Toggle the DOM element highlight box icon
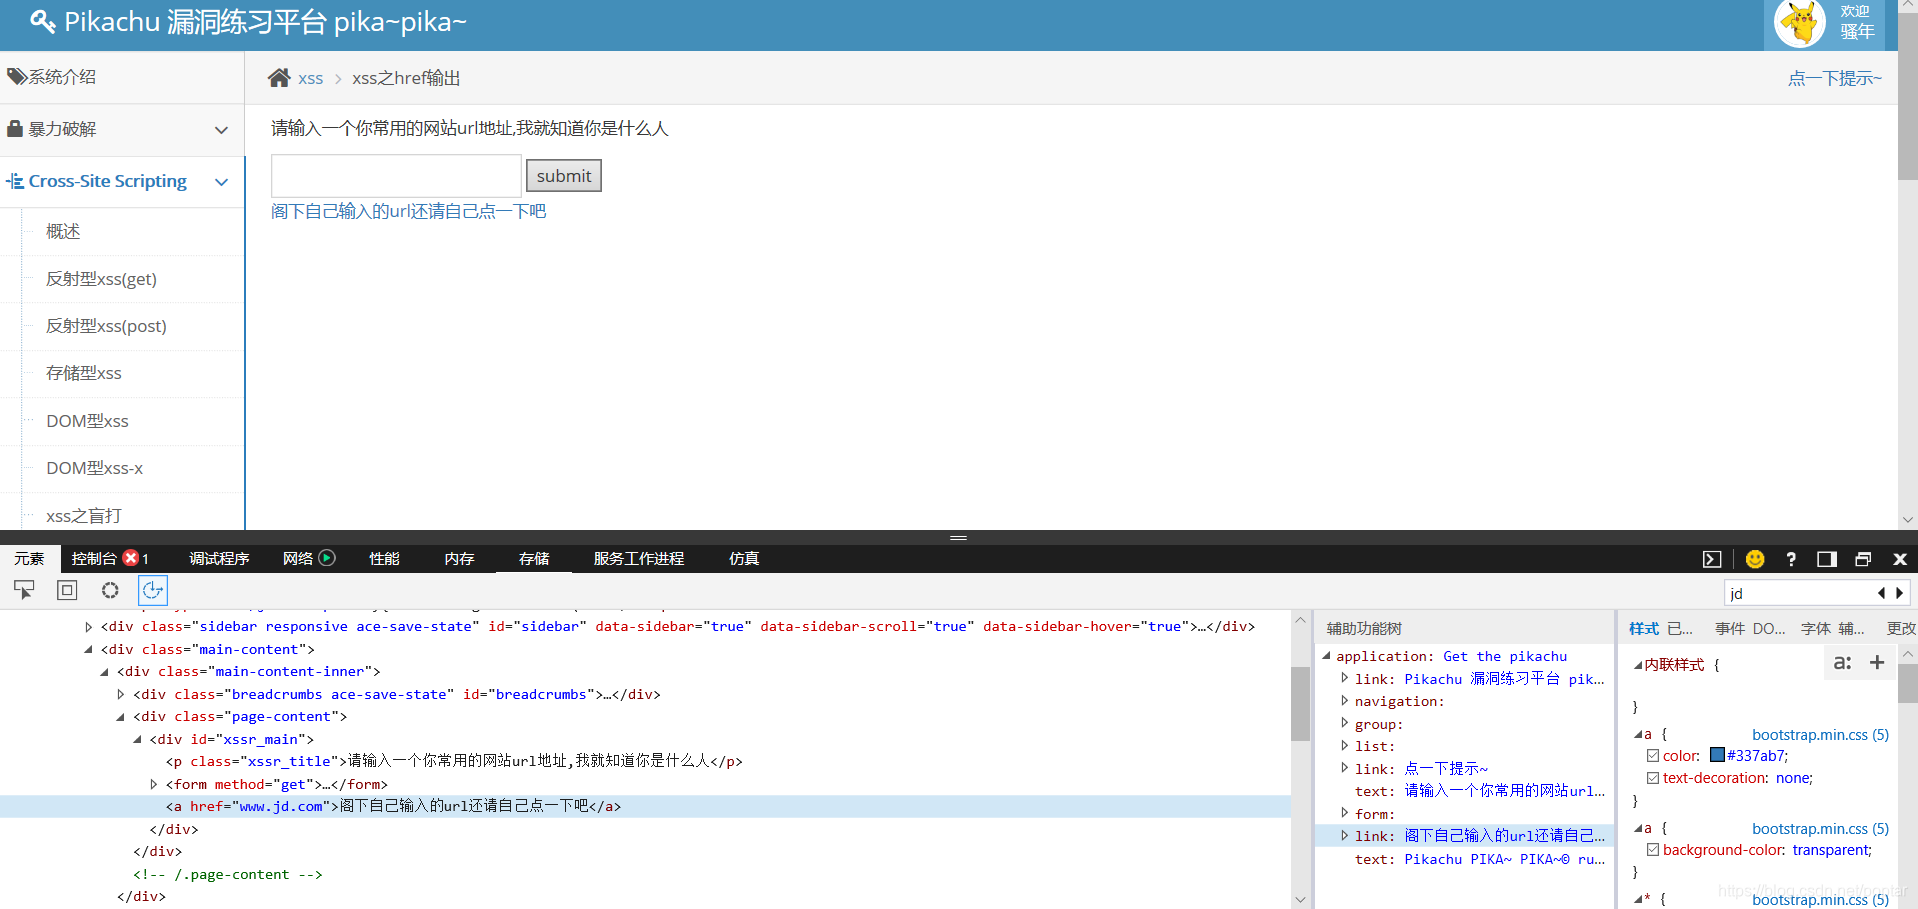The width and height of the screenshot is (1918, 909). click(67, 590)
